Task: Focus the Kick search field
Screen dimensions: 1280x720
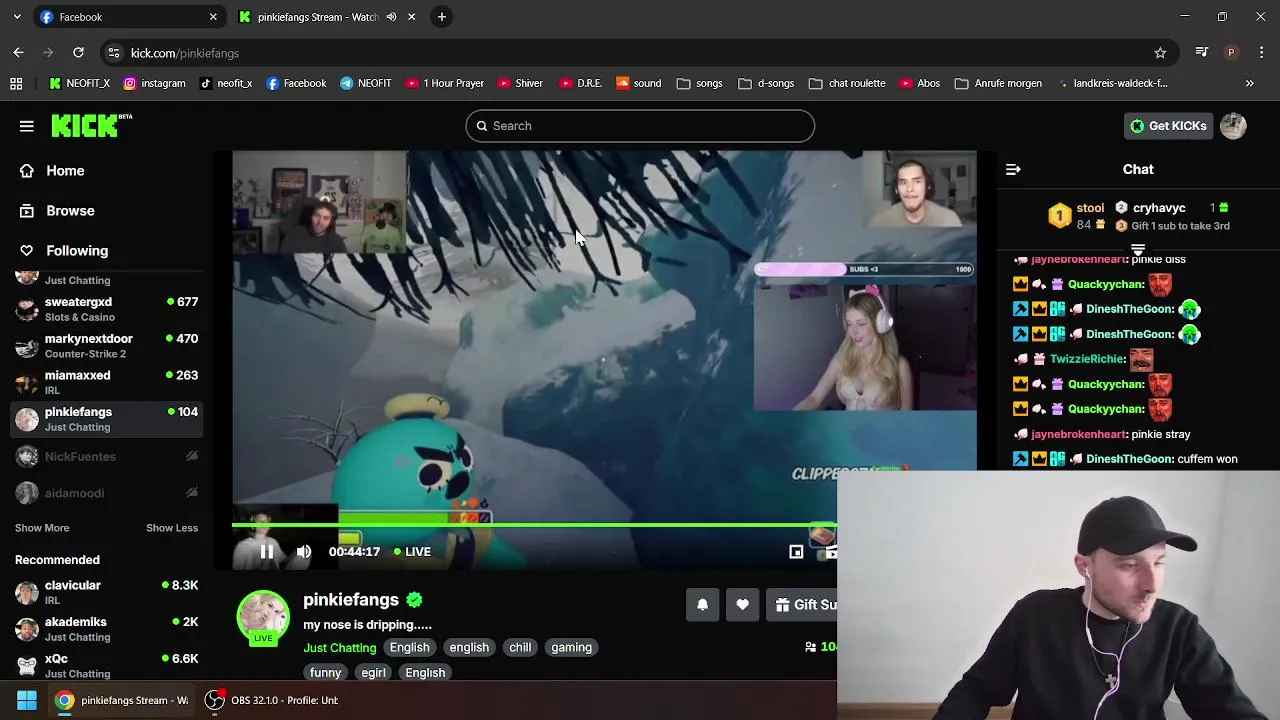Action: click(x=640, y=126)
